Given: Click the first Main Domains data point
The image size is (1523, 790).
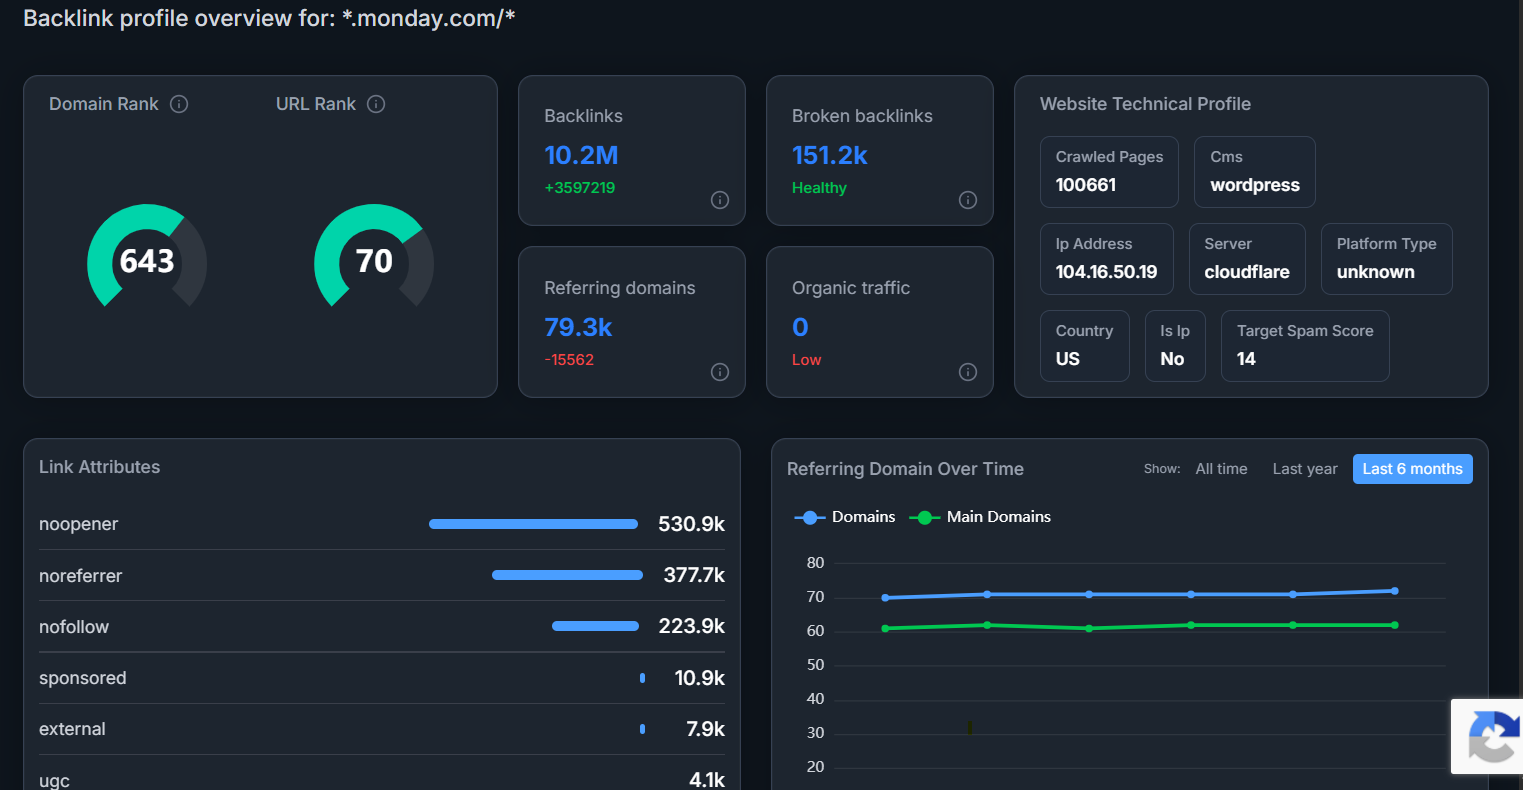Looking at the screenshot, I should (x=885, y=628).
